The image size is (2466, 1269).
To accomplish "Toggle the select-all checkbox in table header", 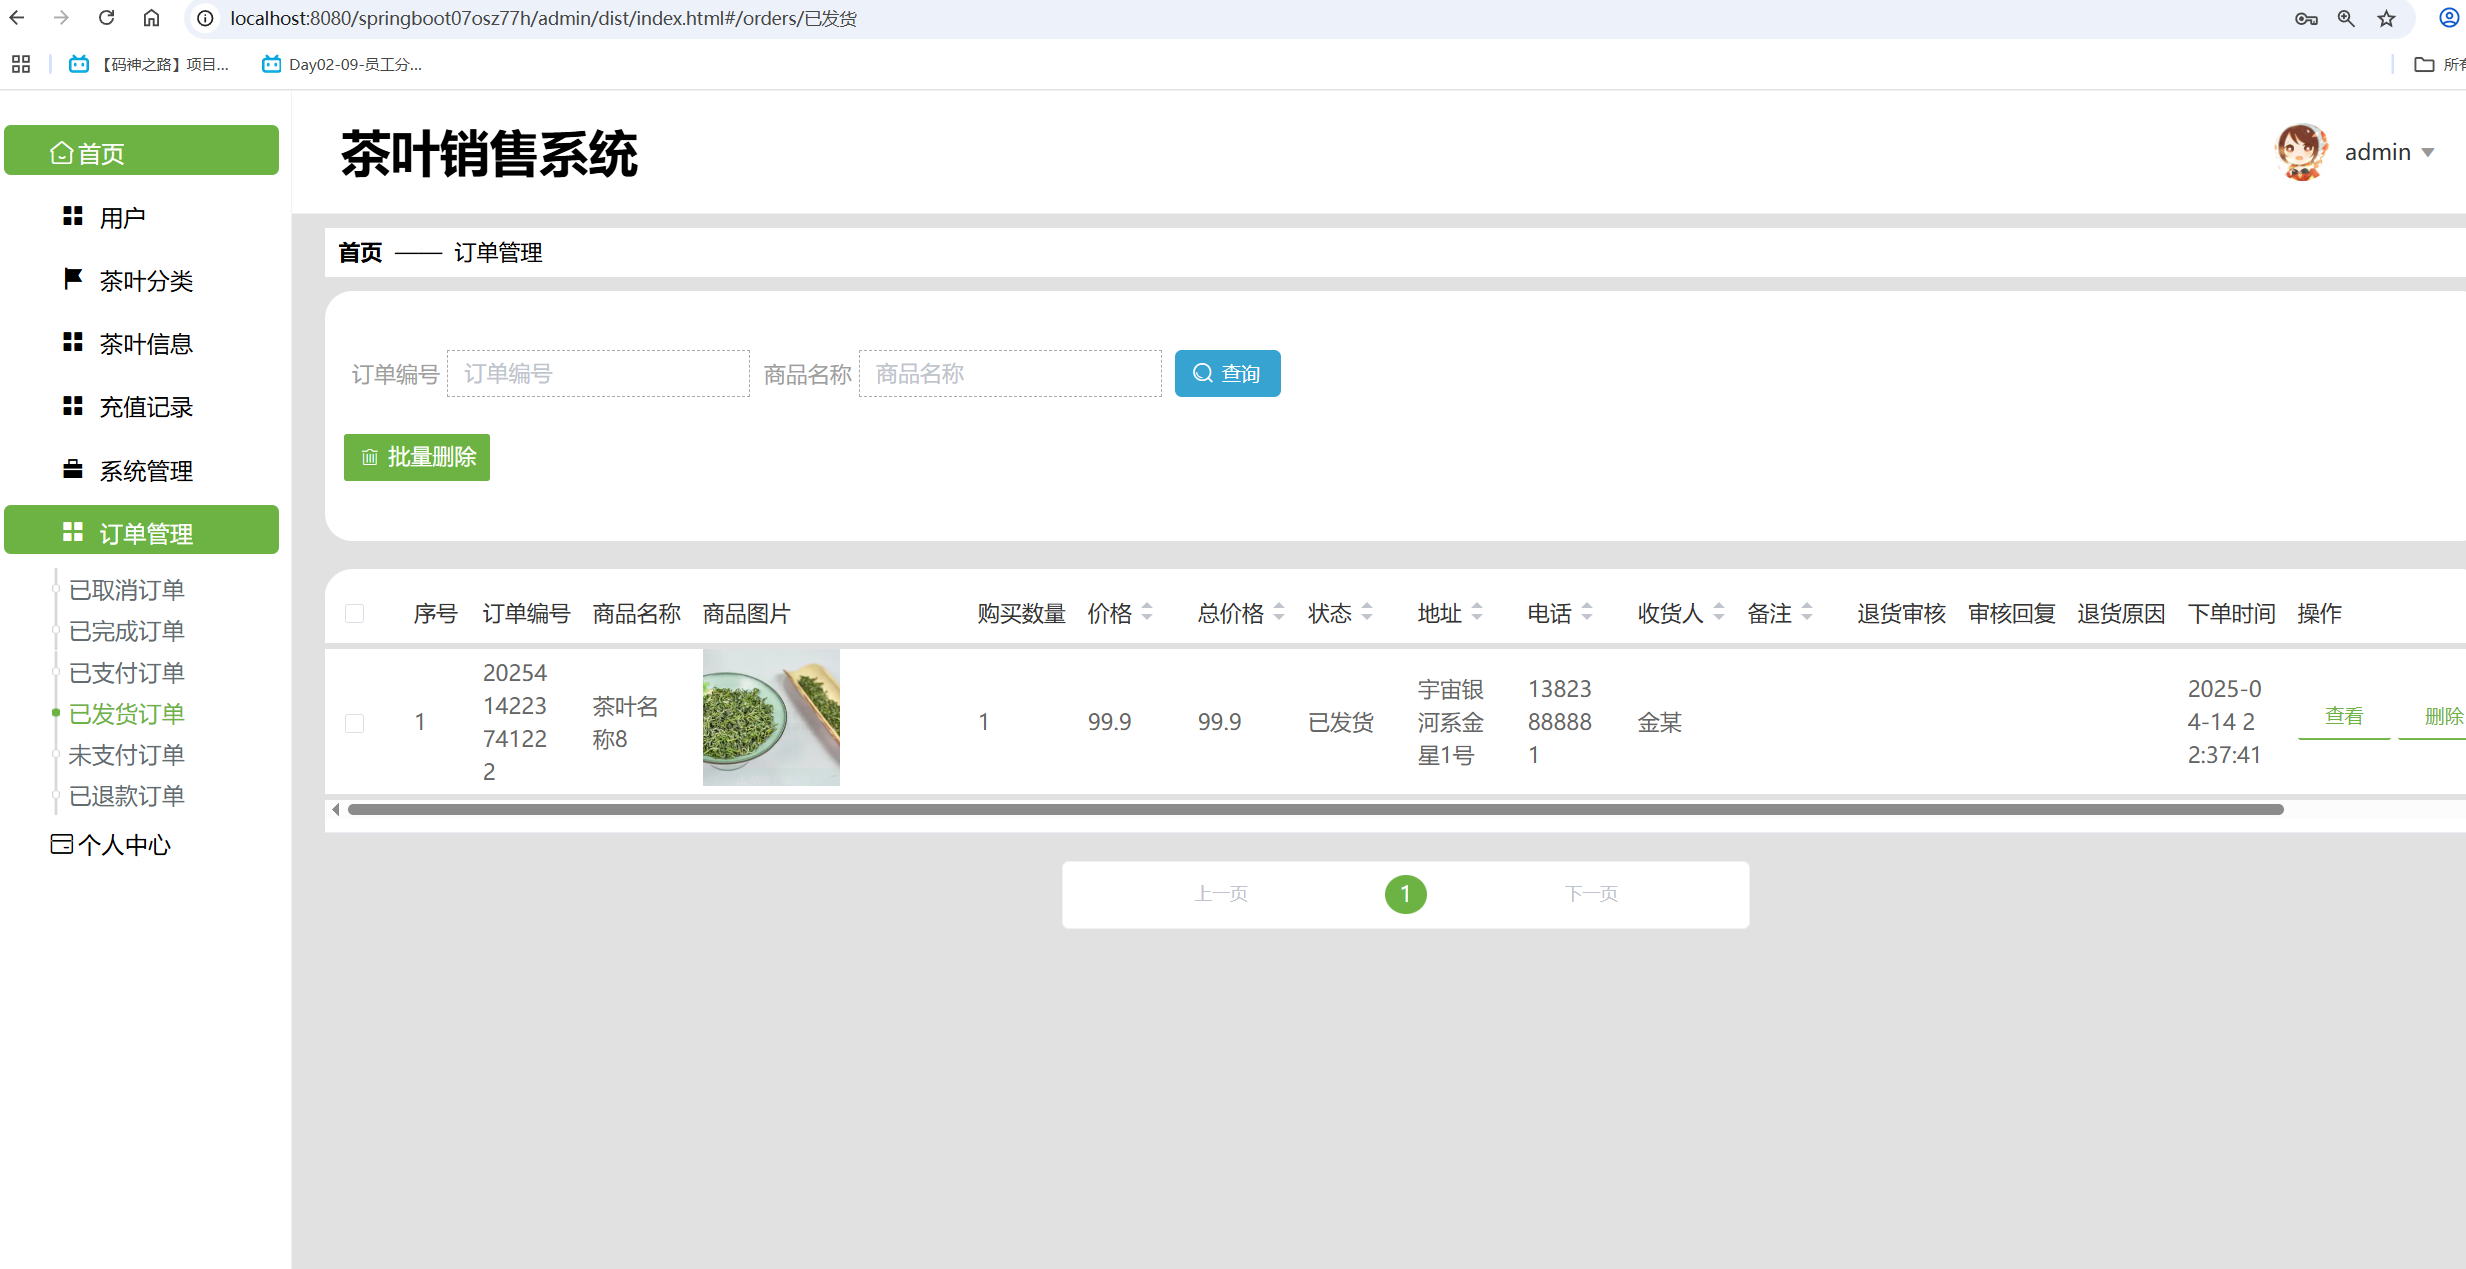I will point(354,613).
